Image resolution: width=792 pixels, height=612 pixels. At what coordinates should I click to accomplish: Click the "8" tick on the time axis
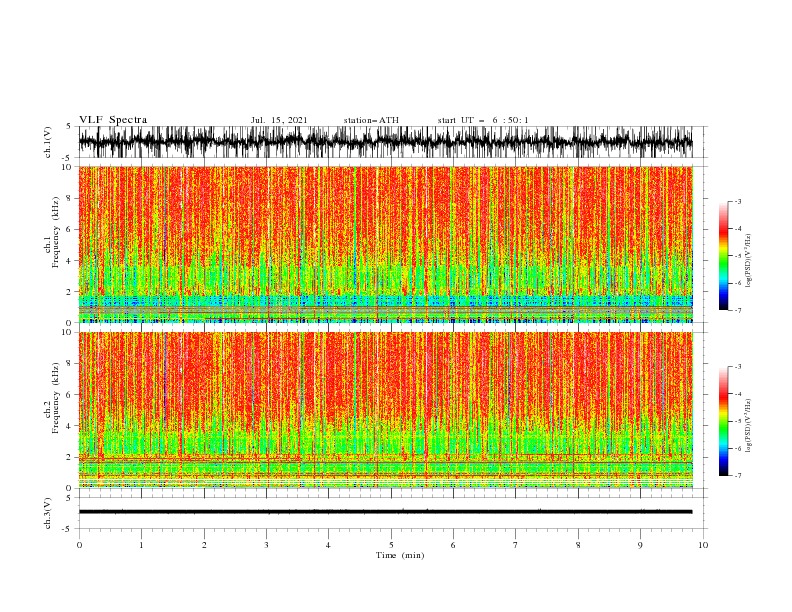pyautogui.click(x=578, y=545)
